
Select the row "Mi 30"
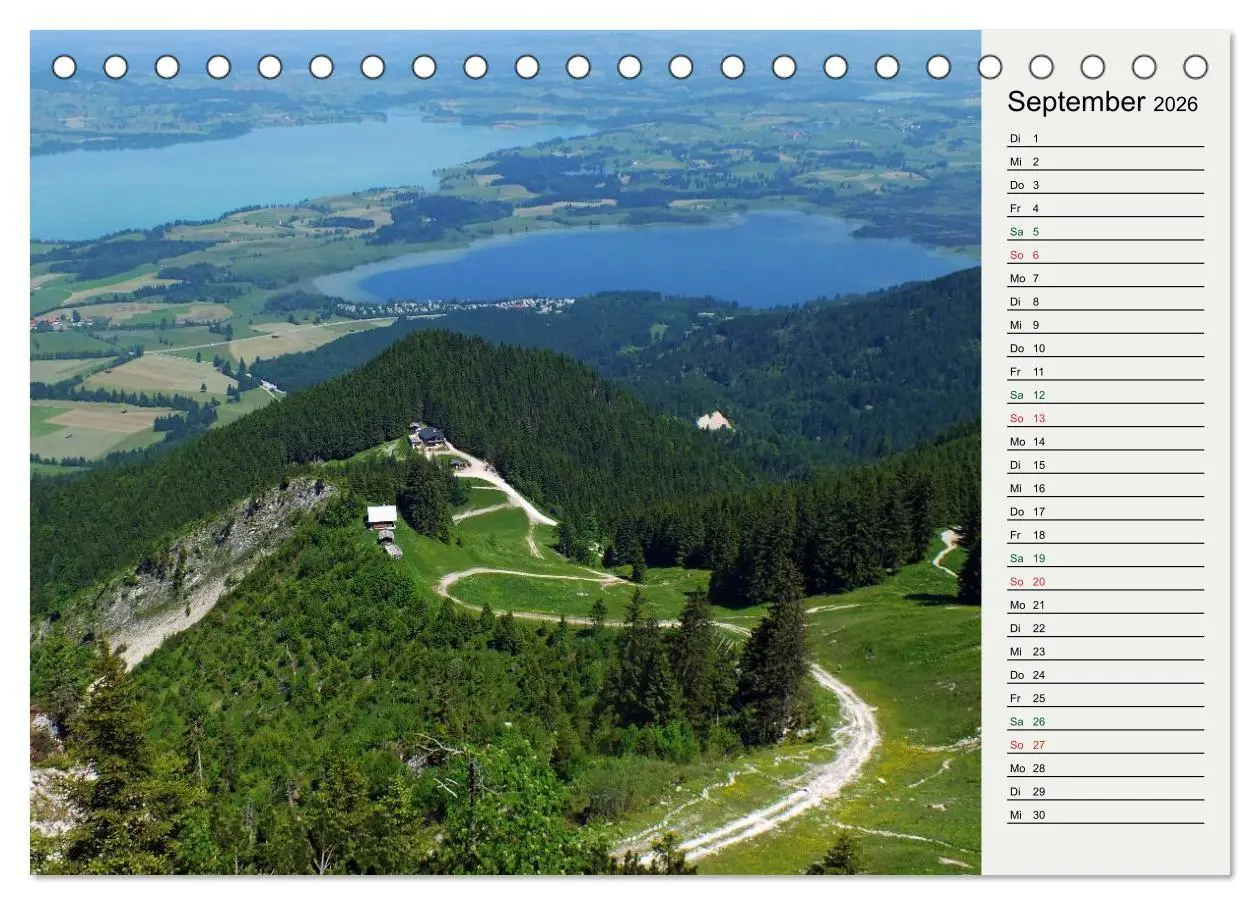tap(1105, 815)
